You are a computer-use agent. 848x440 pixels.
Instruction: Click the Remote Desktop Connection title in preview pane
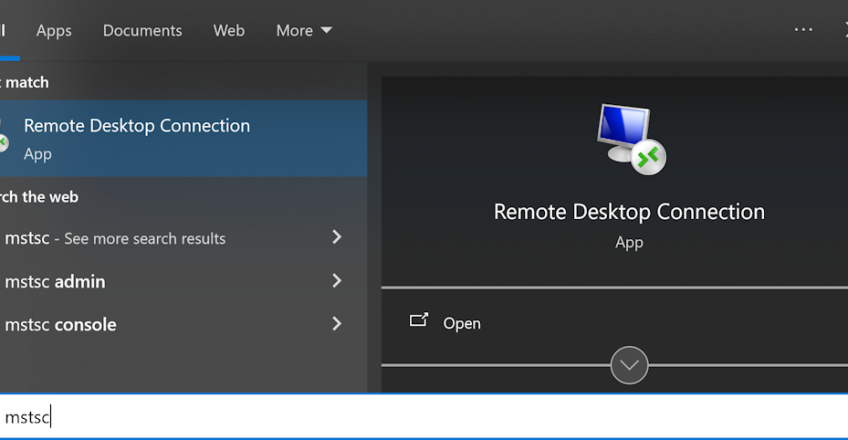tap(629, 212)
